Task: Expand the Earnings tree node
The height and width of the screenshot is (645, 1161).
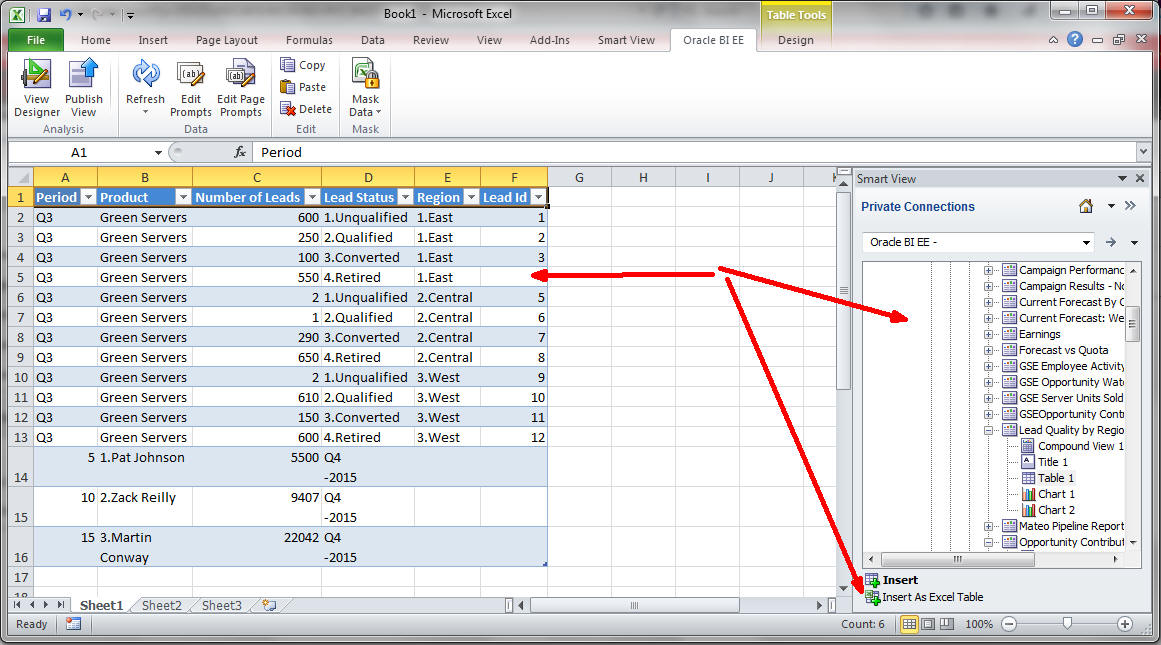Action: [988, 334]
